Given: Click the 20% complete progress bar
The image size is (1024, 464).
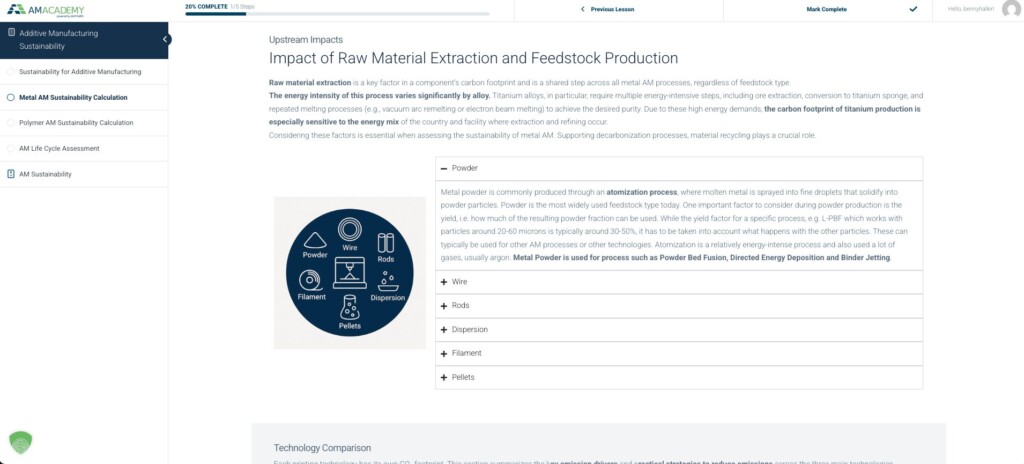Looking at the screenshot, I should pos(337,14).
